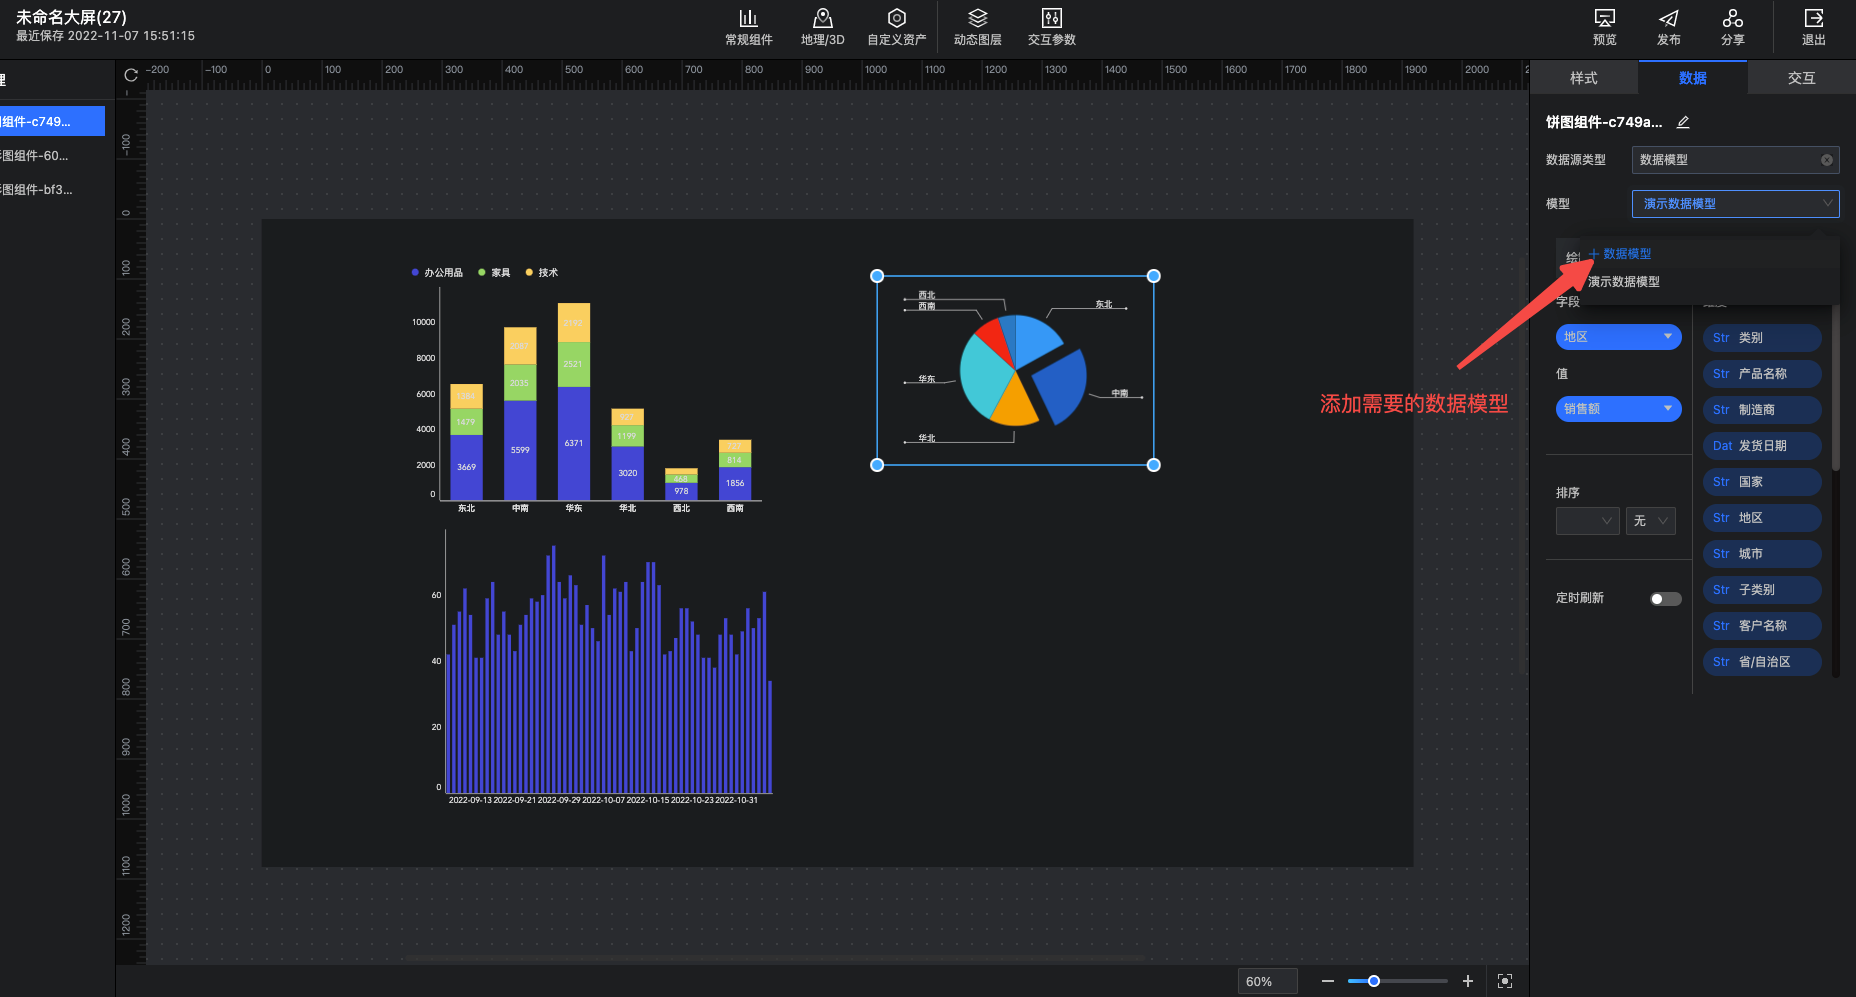Click the 预览 preview icon
Image resolution: width=1856 pixels, height=997 pixels.
click(1604, 19)
